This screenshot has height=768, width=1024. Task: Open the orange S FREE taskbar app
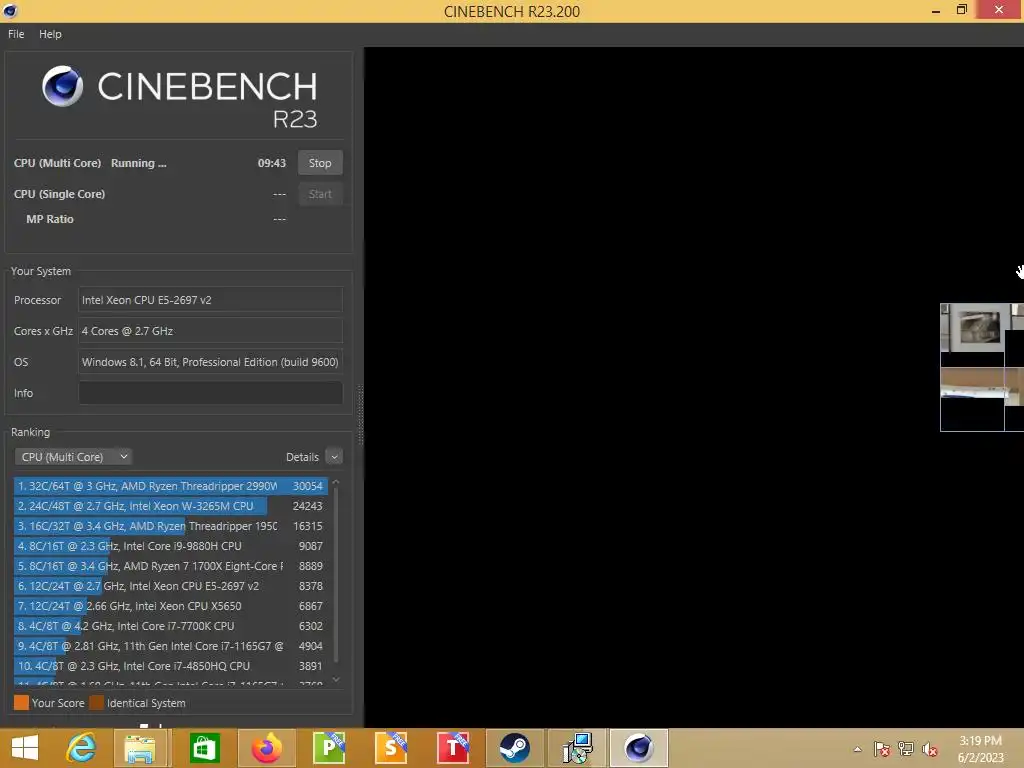click(391, 748)
